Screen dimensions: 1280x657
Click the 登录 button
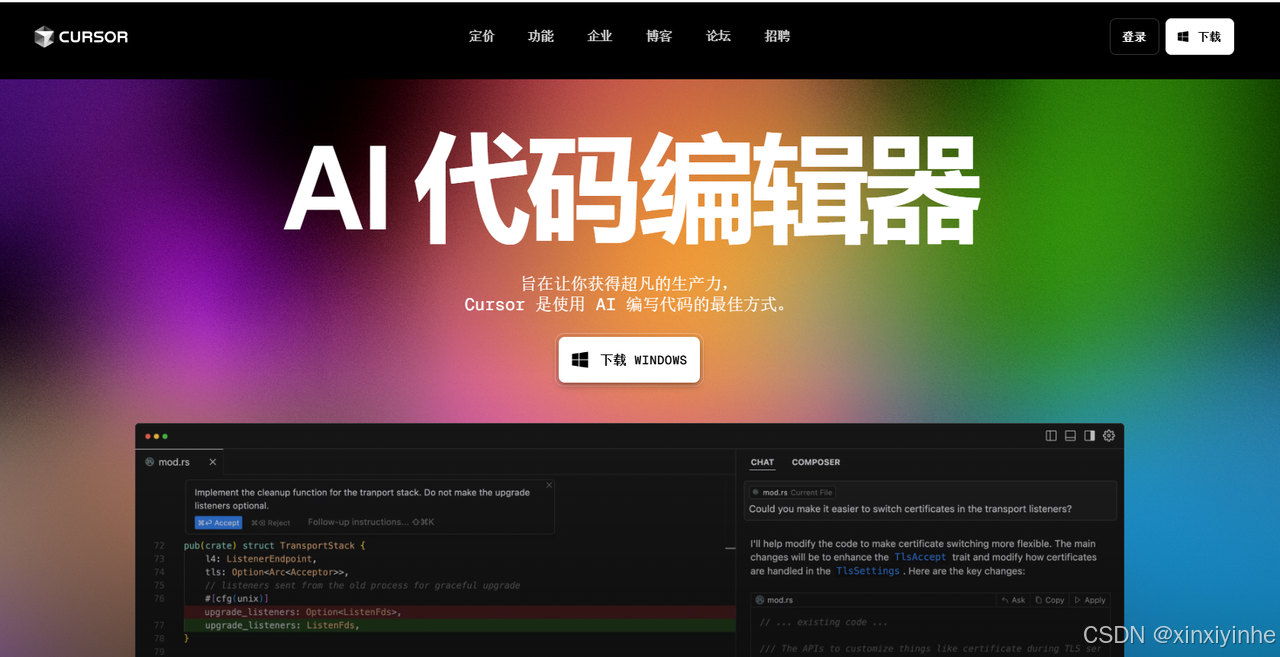1134,36
